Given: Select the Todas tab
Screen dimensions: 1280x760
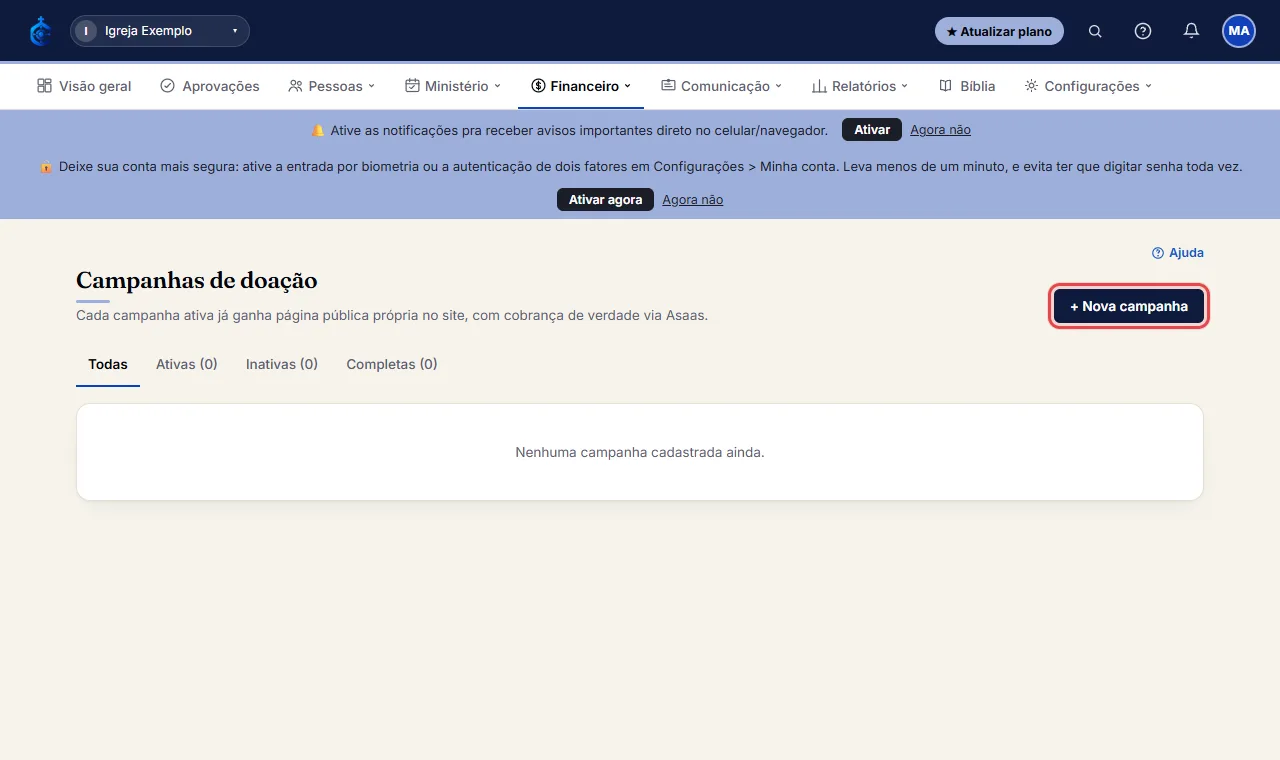Looking at the screenshot, I should point(108,364).
